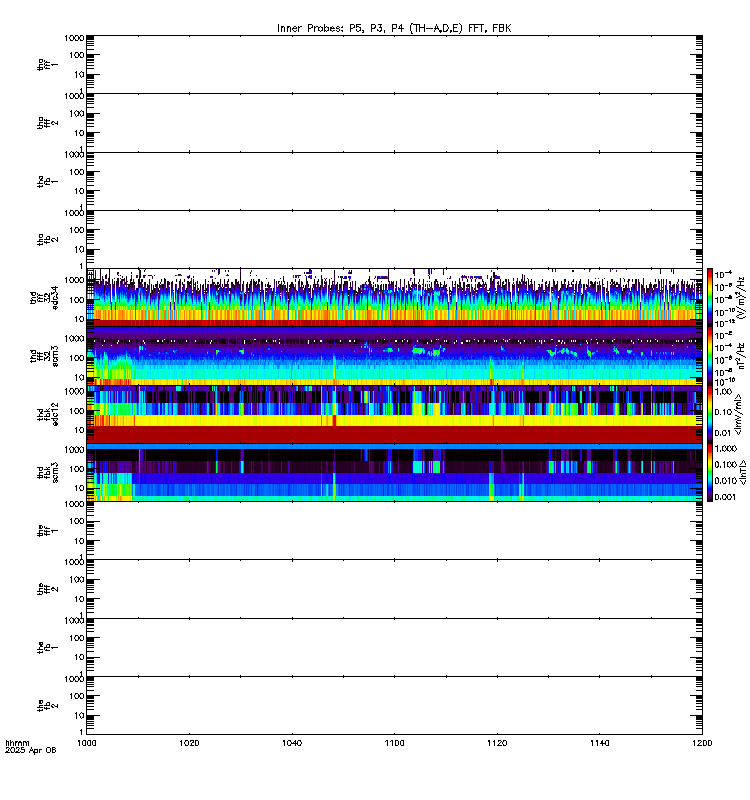750x800 pixels.
Task: Click the 'the fff 2' axis label
Action: (48, 589)
